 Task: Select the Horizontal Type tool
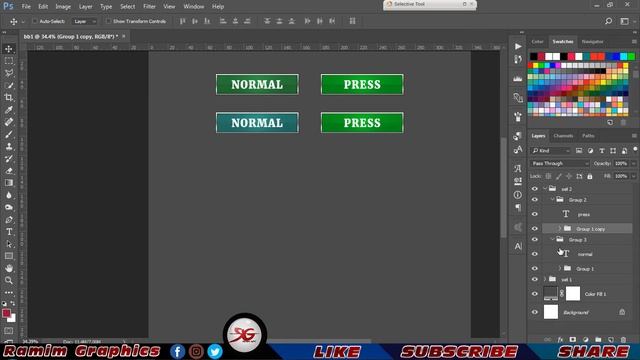[x=9, y=232]
